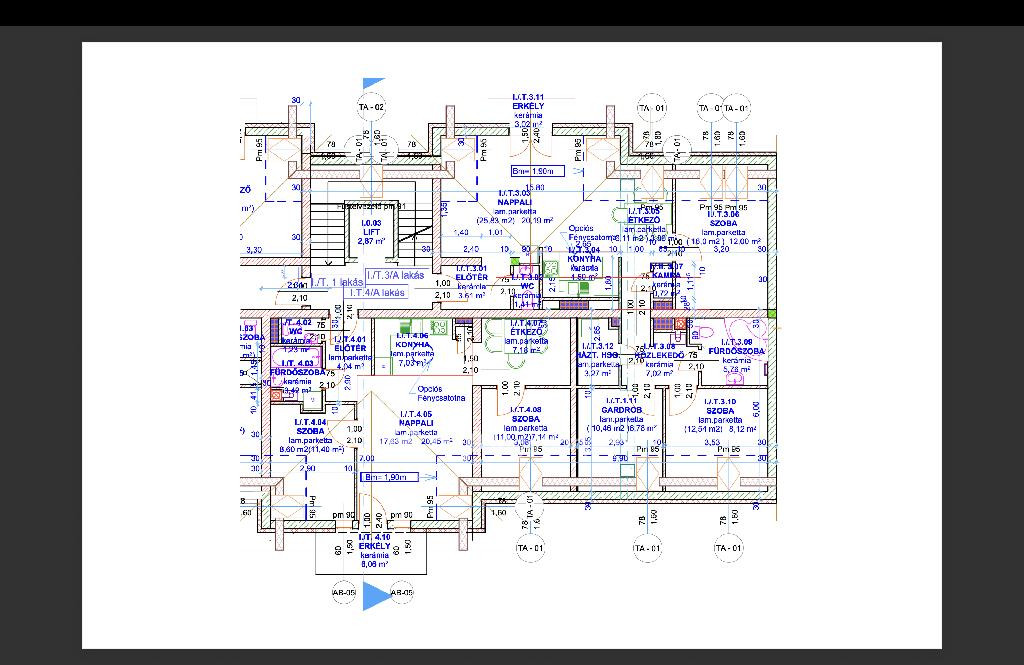This screenshot has width=1024, height=665.
Task: Select the I.0.03 LIFT room label
Action: pos(371,232)
